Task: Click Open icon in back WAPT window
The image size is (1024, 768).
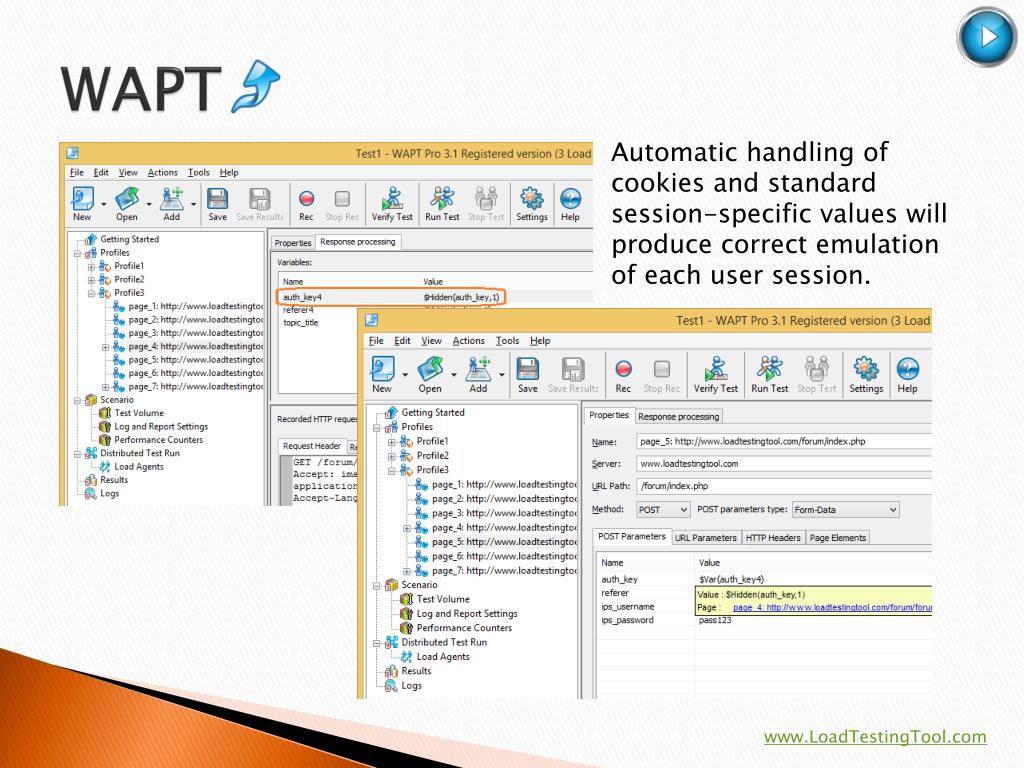Action: pyautogui.click(x=127, y=204)
